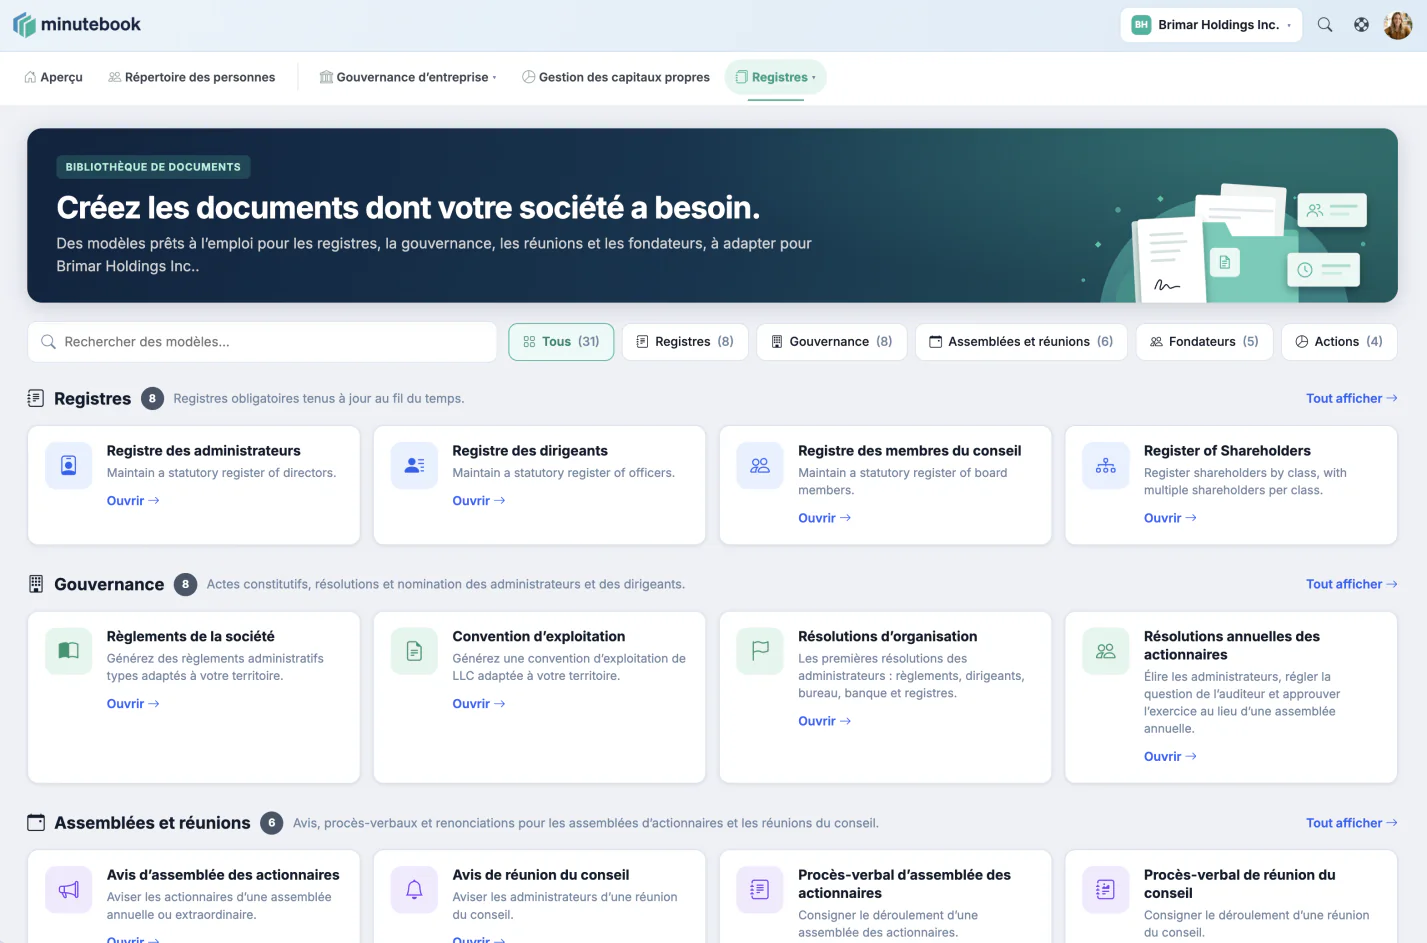The image size is (1427, 943).
Task: Open Registre des administrateurs via Ouvrir
Action: pos(133,501)
